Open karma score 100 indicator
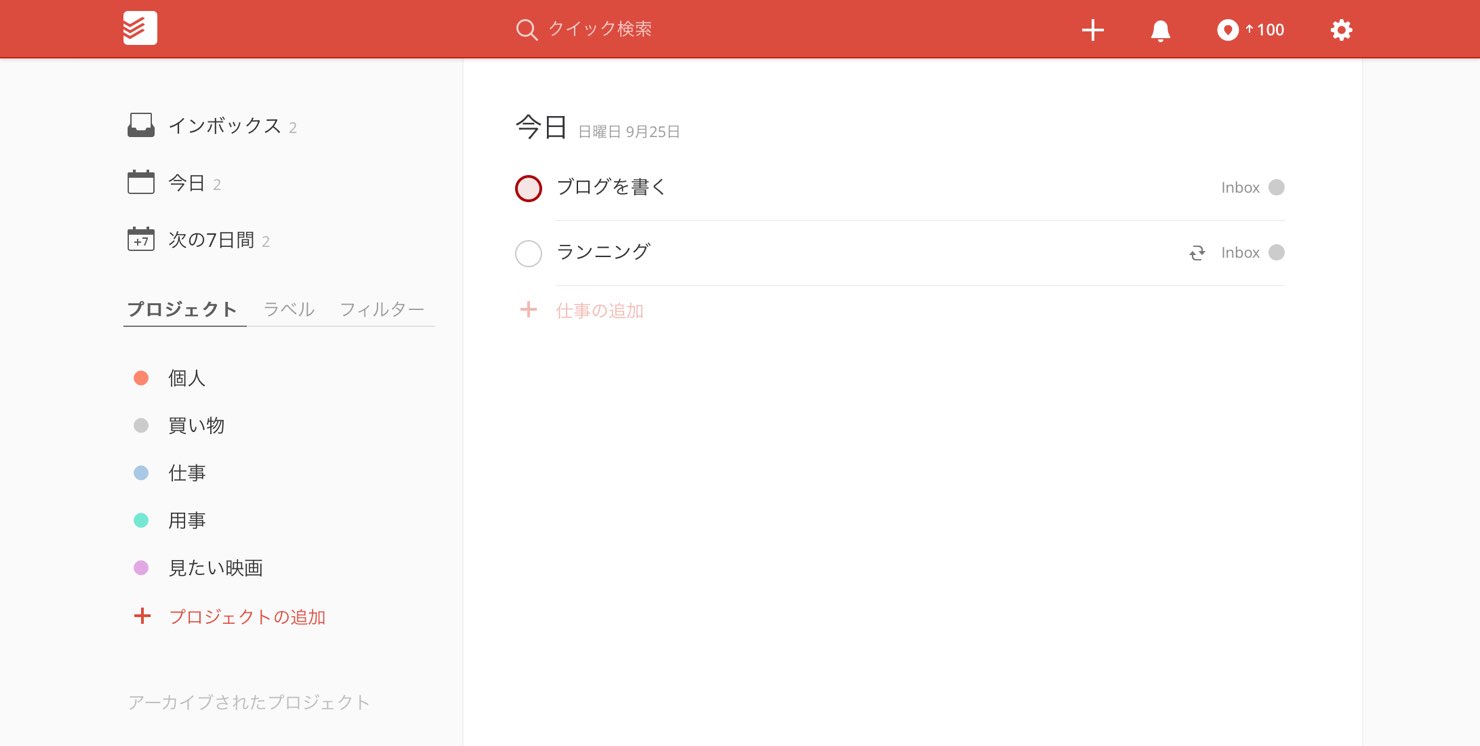Image resolution: width=1480 pixels, height=746 pixels. (x=1251, y=30)
